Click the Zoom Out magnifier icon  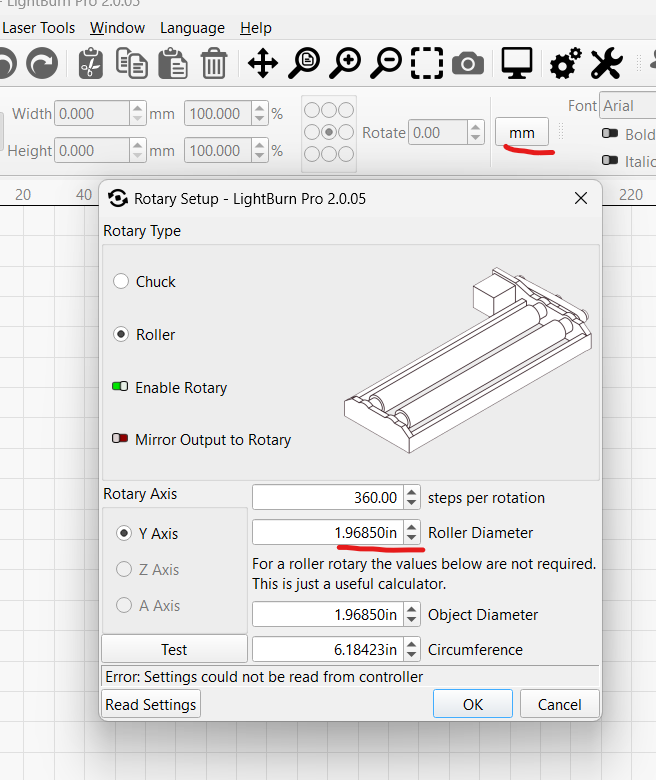coord(386,64)
